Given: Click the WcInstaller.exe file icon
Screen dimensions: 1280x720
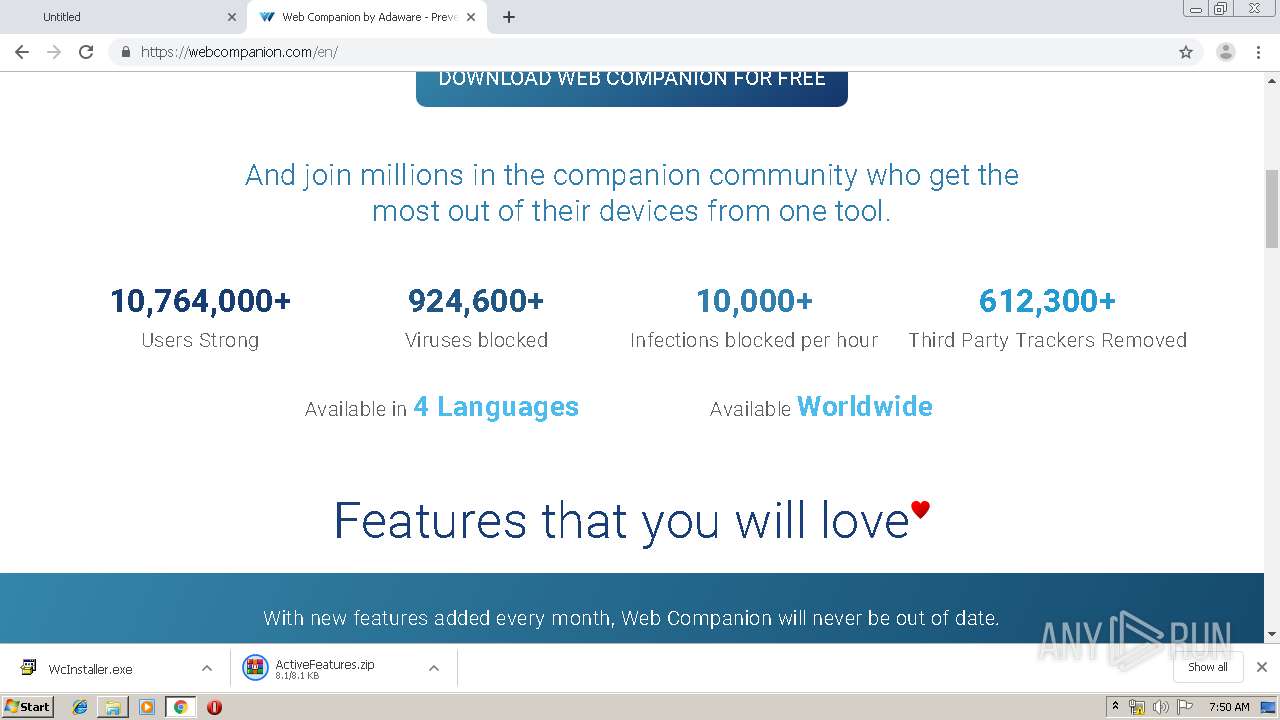Looking at the screenshot, I should (29, 668).
